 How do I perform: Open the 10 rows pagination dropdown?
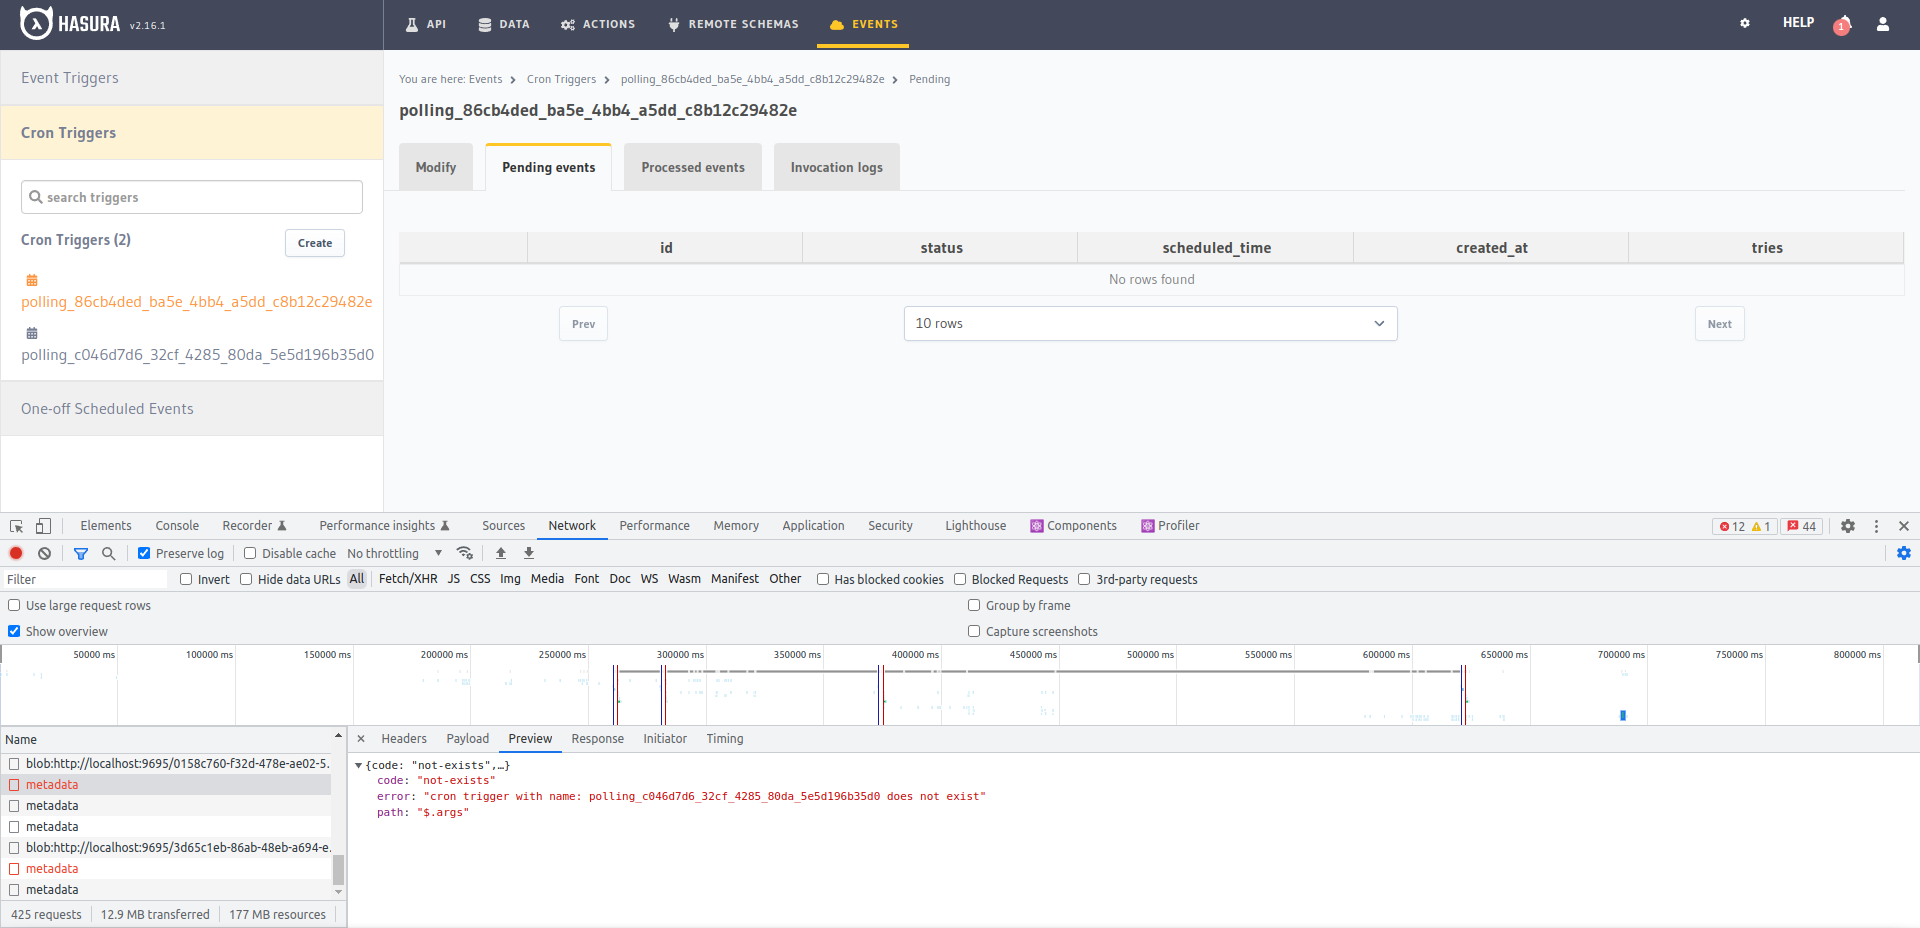1151,323
